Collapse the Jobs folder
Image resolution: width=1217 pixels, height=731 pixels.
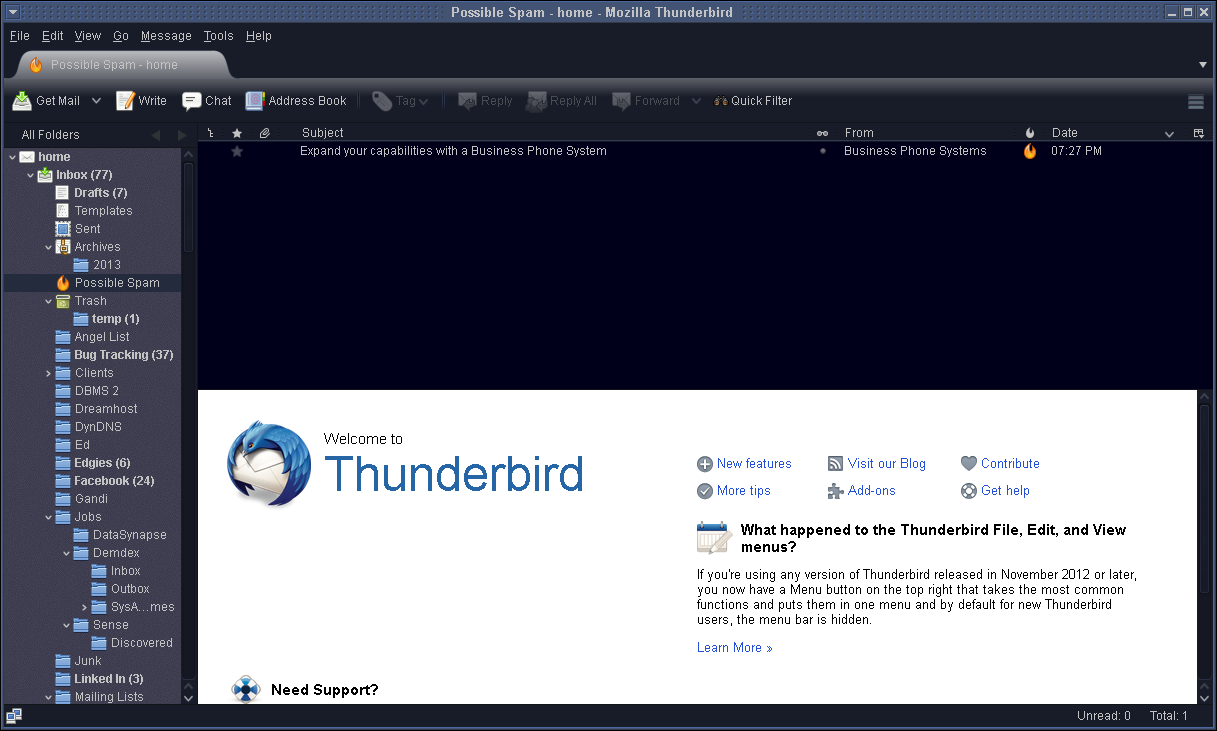48,517
